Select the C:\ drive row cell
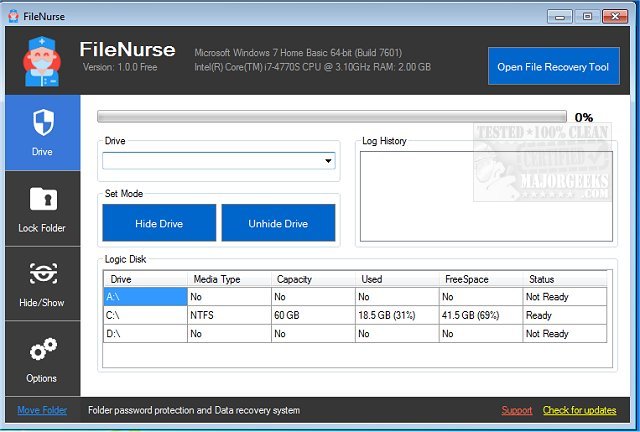Image resolution: width=640 pixels, height=432 pixels. pos(145,315)
